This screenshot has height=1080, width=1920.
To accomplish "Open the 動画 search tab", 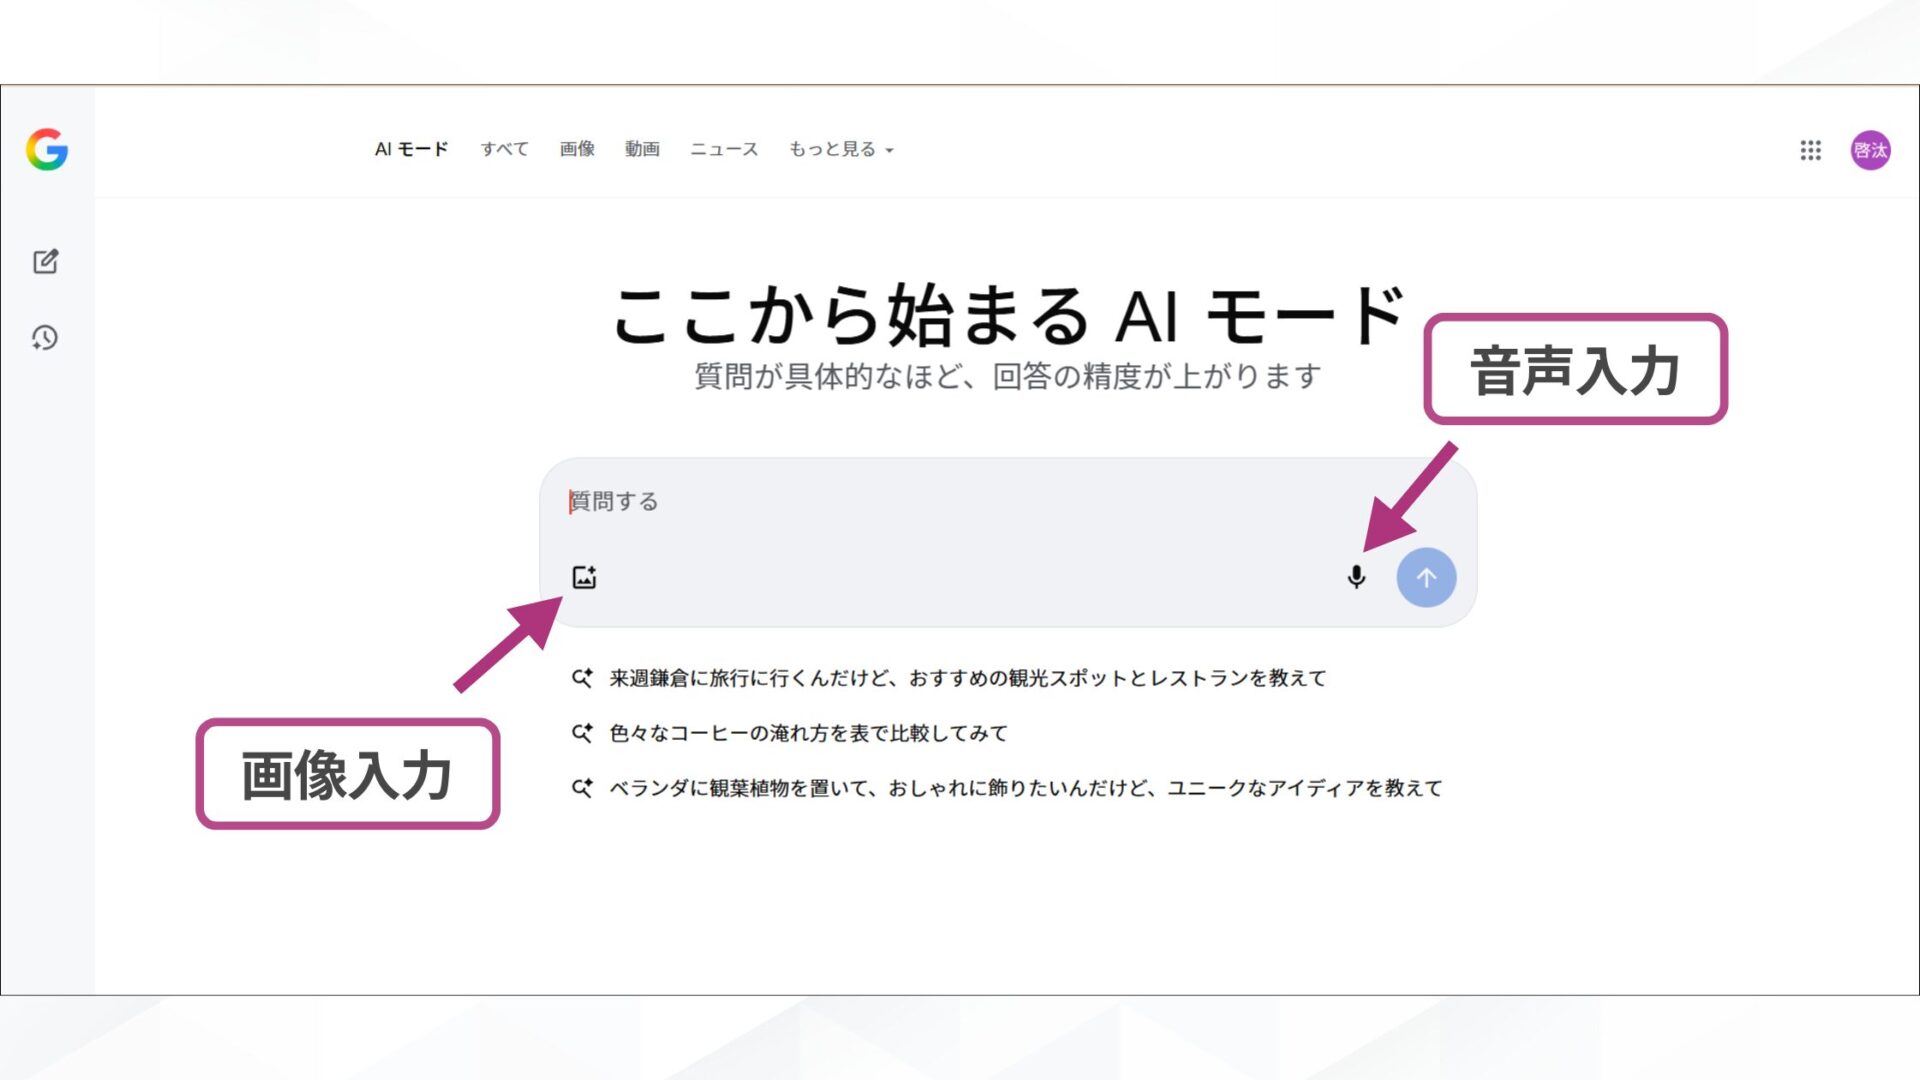I will tap(643, 149).
